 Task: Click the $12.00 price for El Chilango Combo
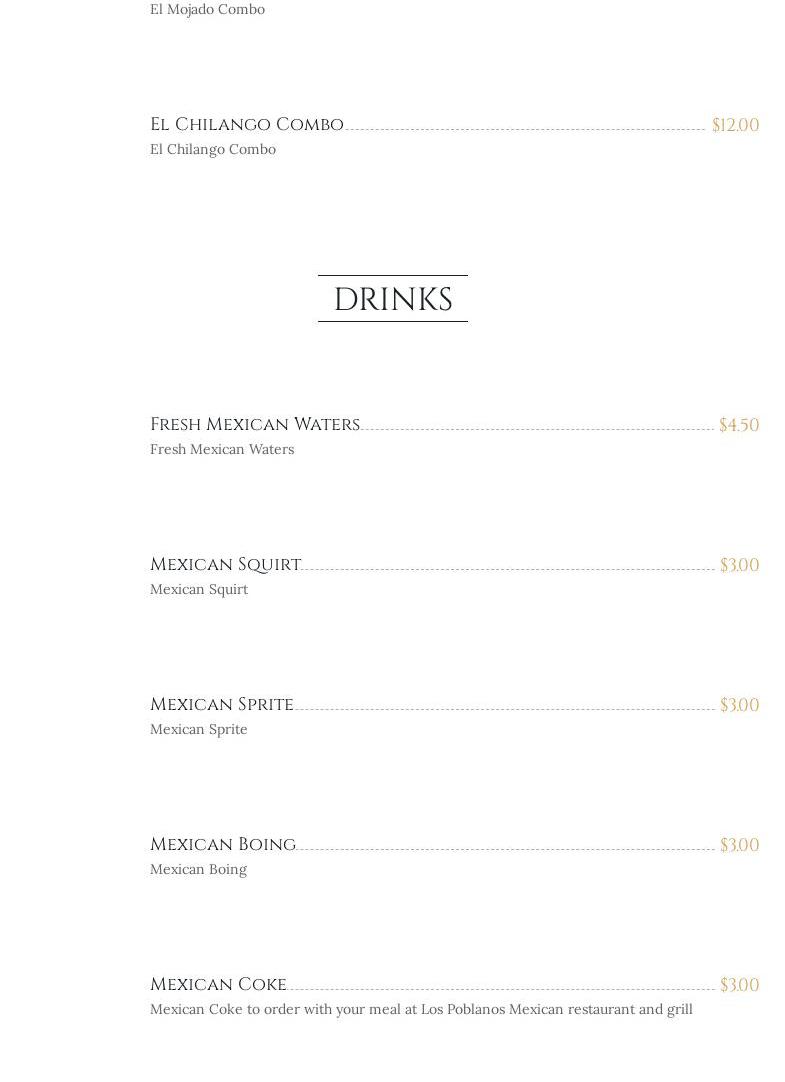(x=735, y=125)
